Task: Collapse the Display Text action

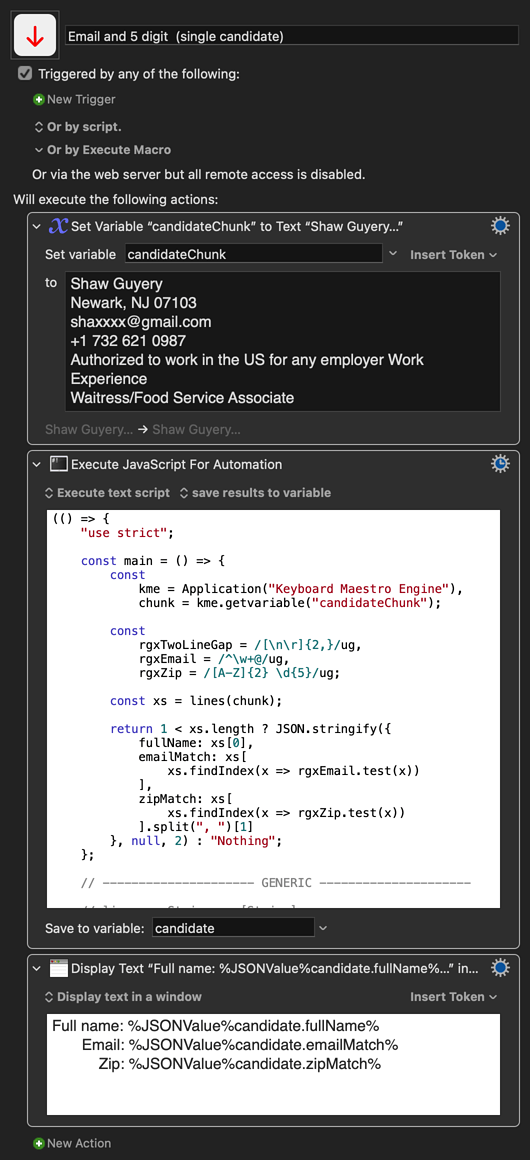Action: 38,968
